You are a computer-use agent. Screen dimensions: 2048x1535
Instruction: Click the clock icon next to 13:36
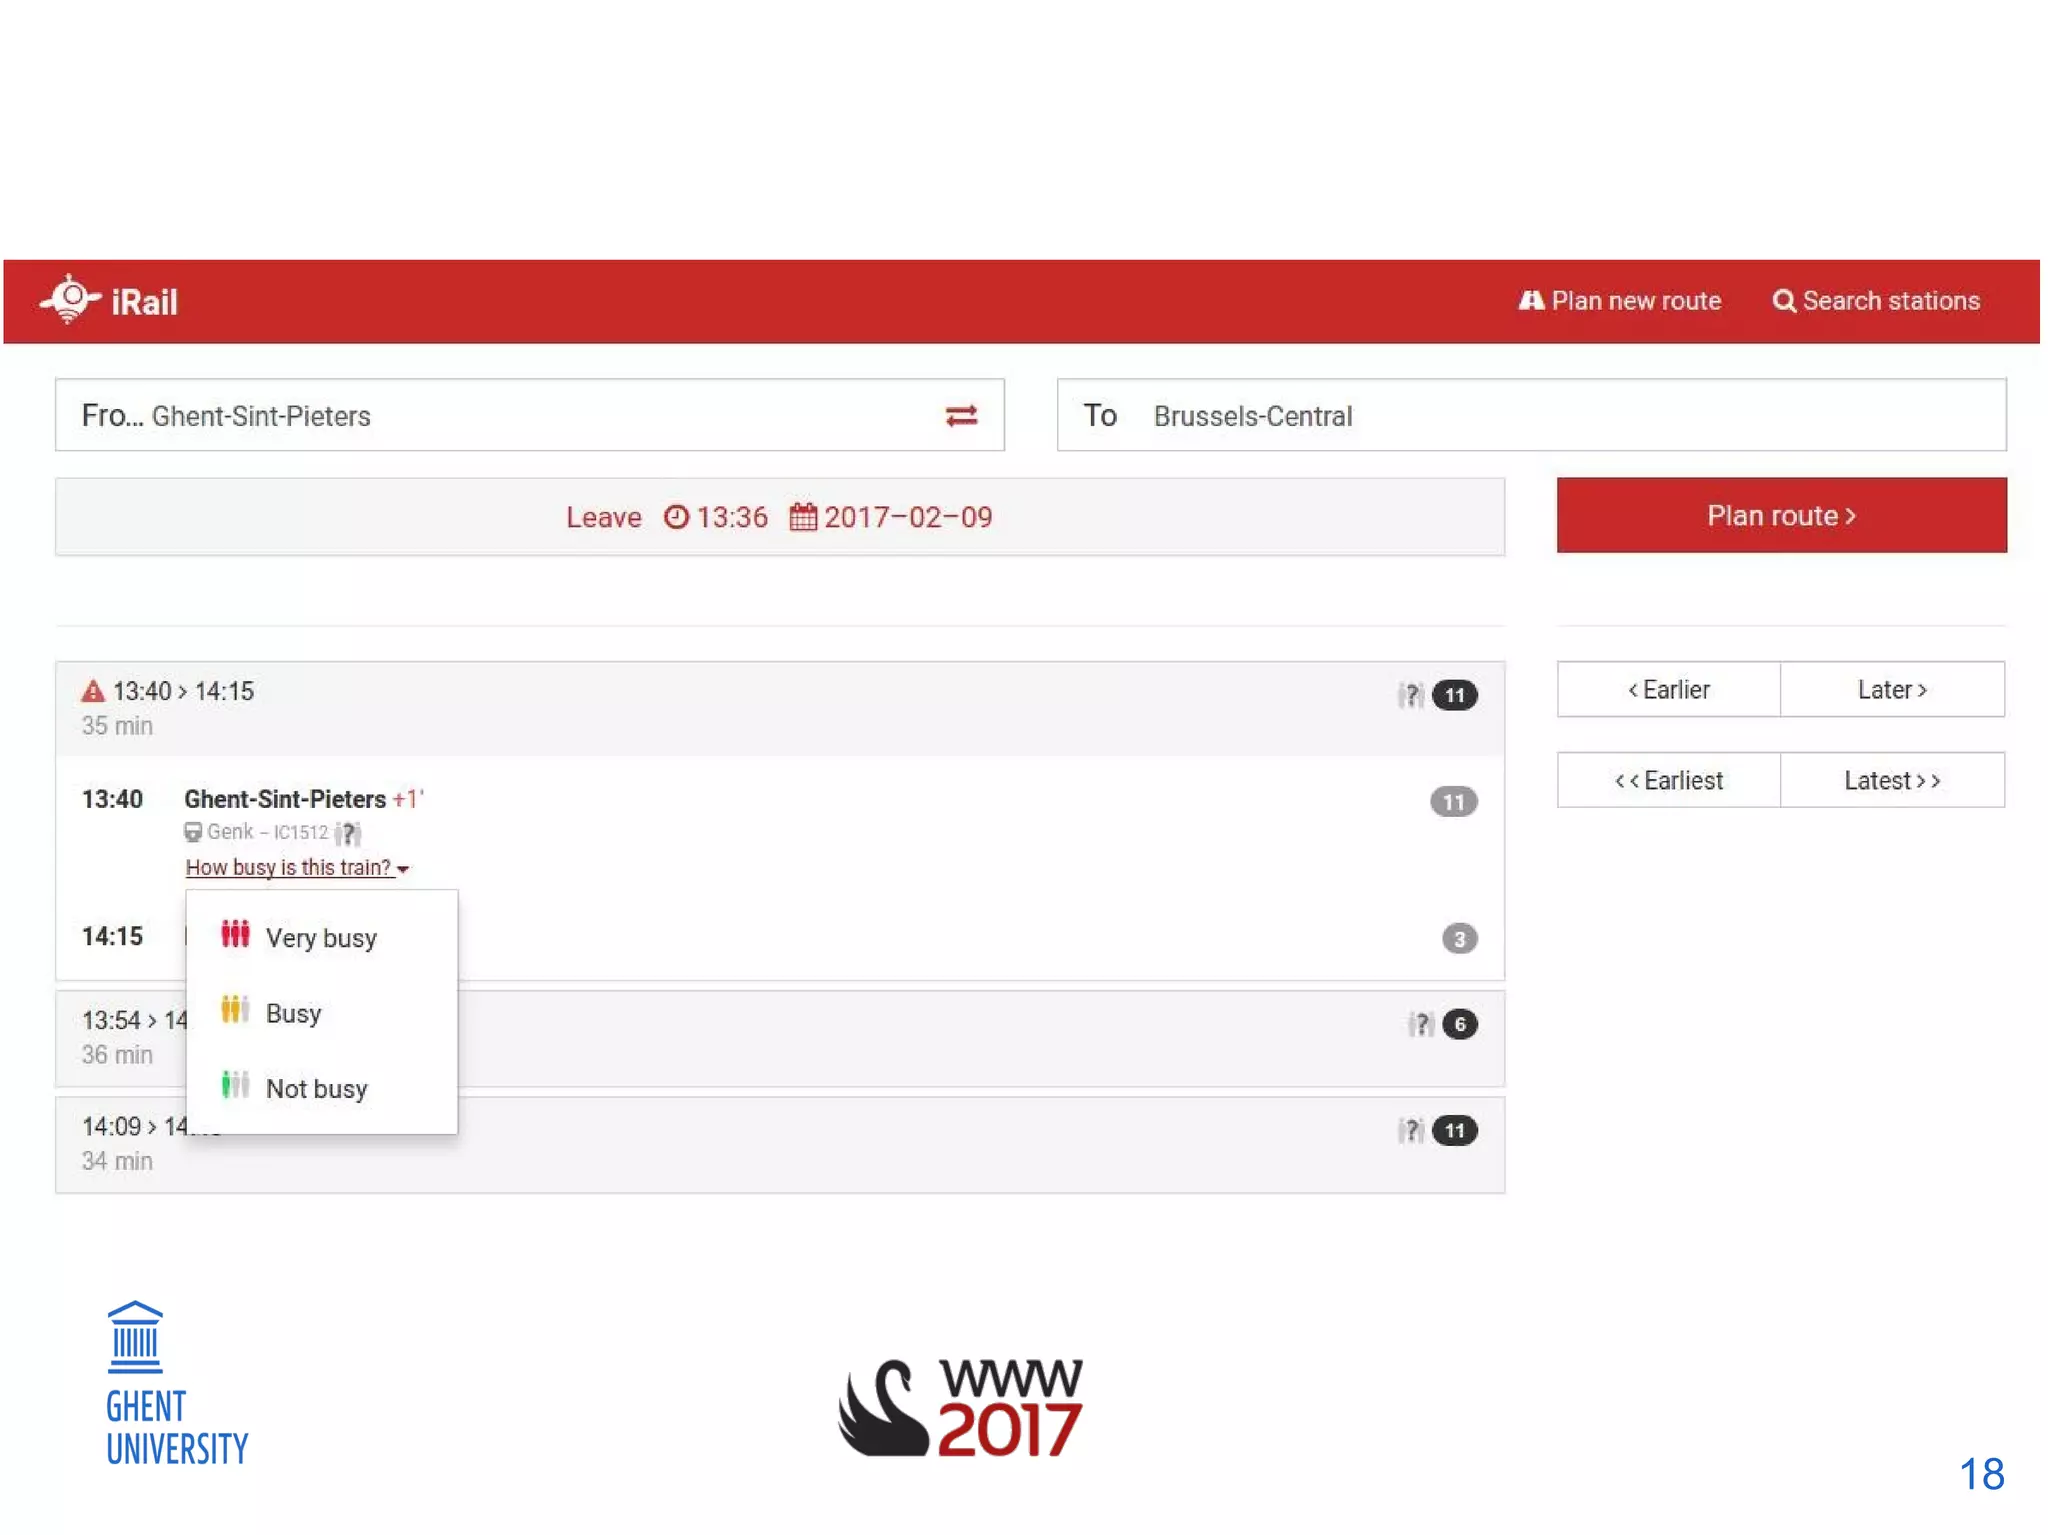click(677, 517)
